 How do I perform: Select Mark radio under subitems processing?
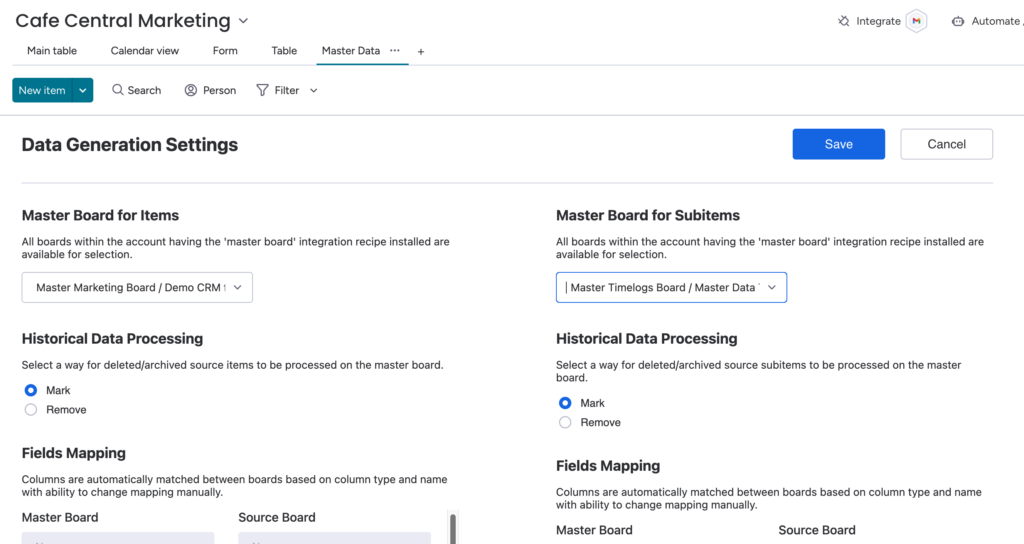(565, 403)
